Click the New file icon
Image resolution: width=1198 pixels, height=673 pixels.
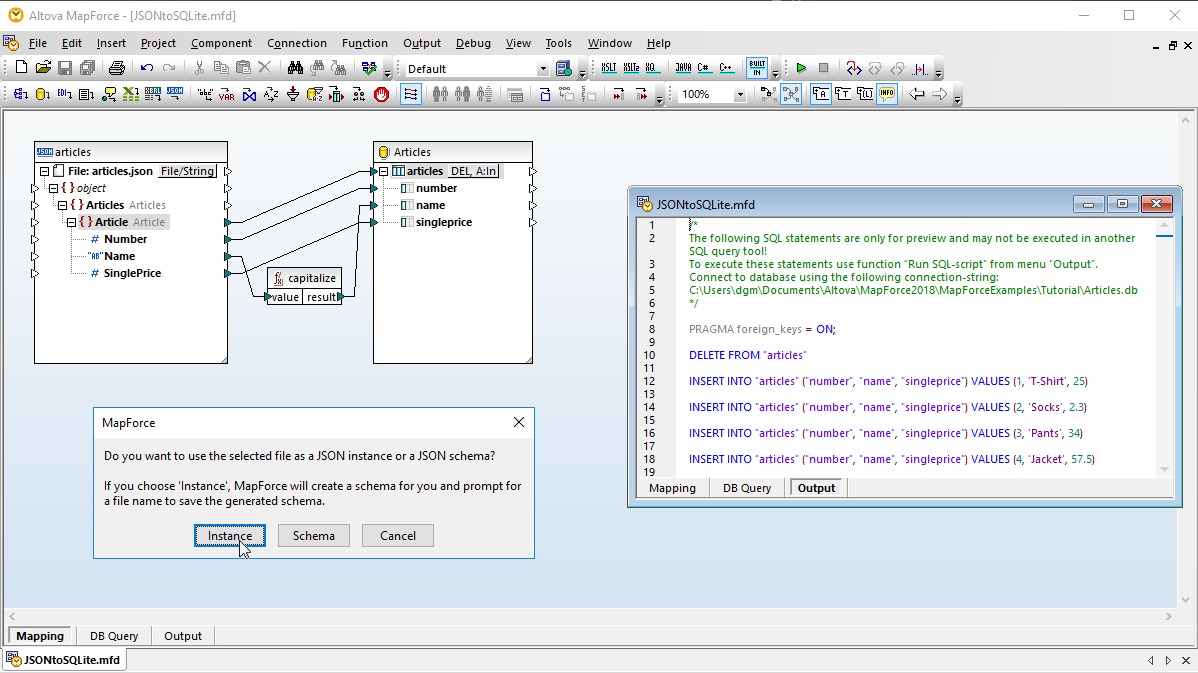[x=21, y=68]
